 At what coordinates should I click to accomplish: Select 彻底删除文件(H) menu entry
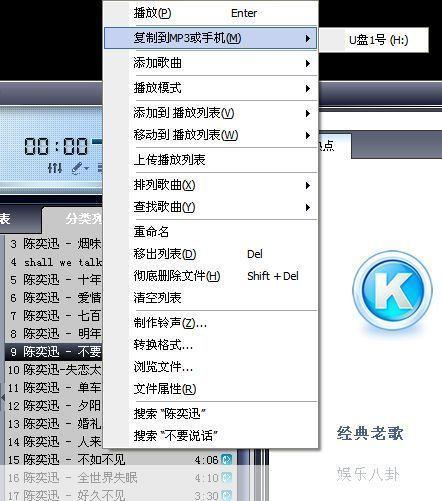coord(211,276)
